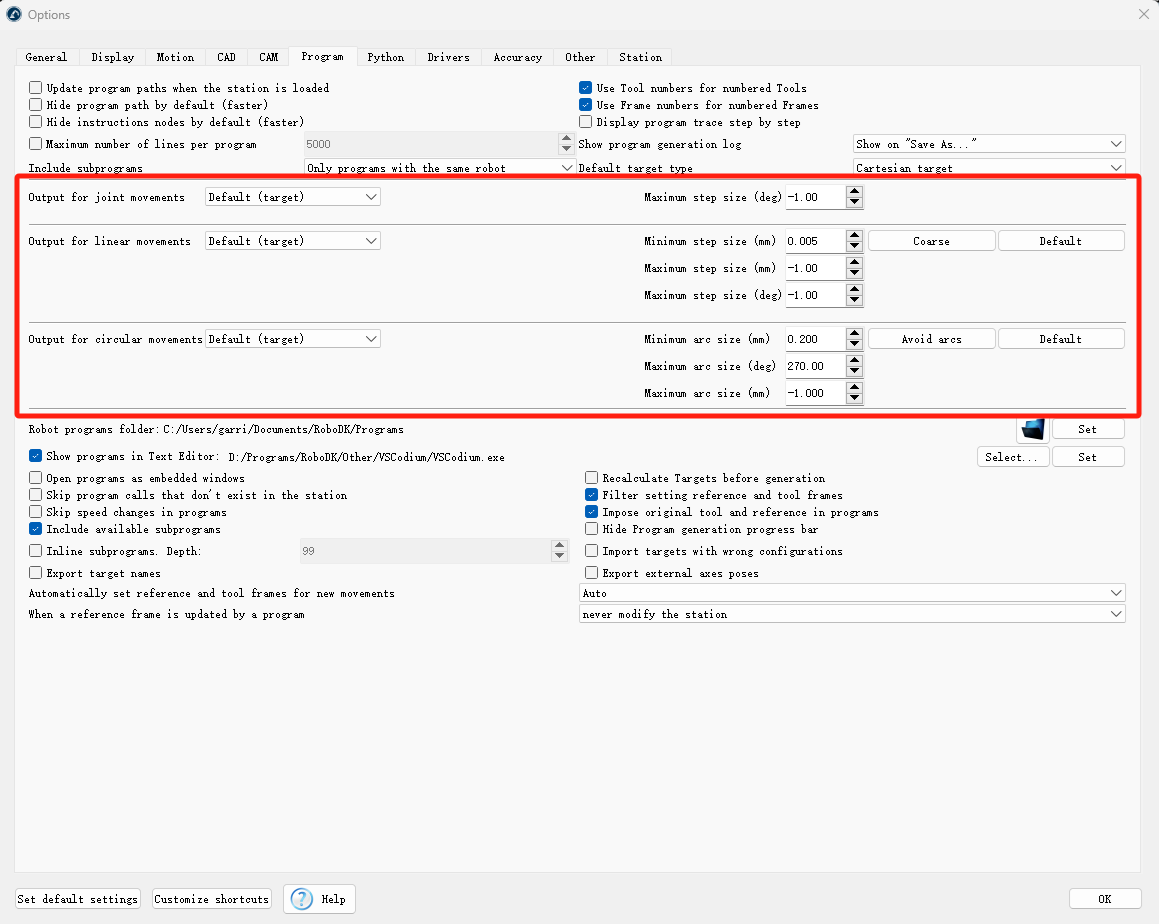
Task: Increase Minimum step size (mm) with up arrow
Action: click(x=854, y=236)
